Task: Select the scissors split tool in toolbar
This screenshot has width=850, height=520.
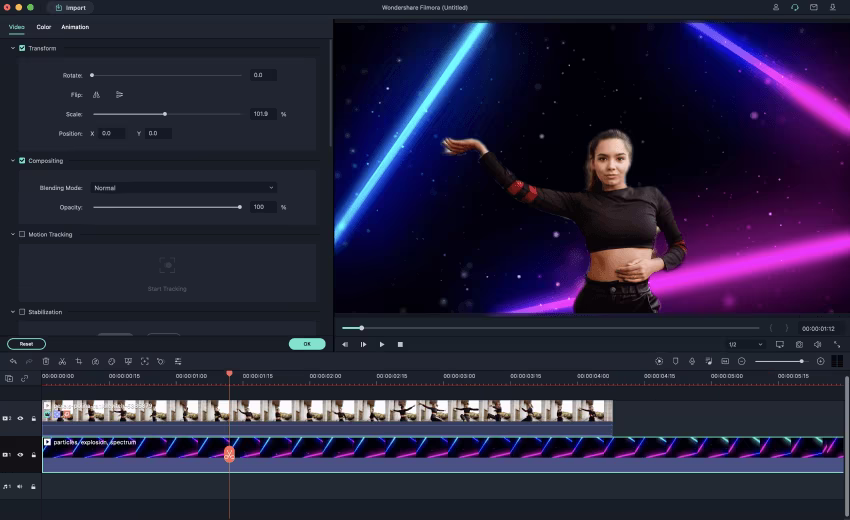Action: tap(62, 361)
